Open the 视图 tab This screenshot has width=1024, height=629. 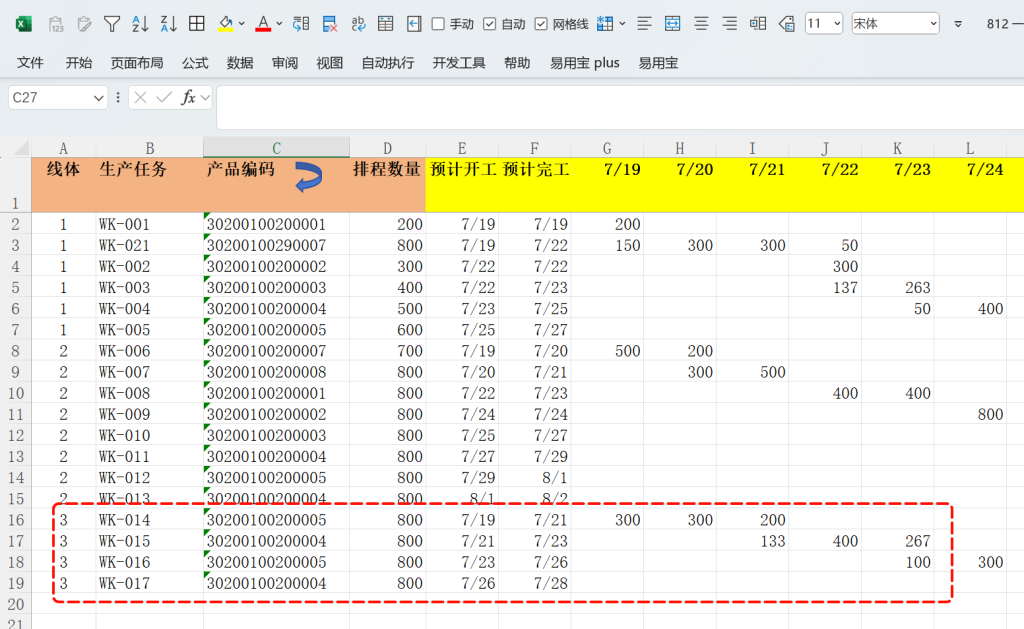click(x=330, y=63)
